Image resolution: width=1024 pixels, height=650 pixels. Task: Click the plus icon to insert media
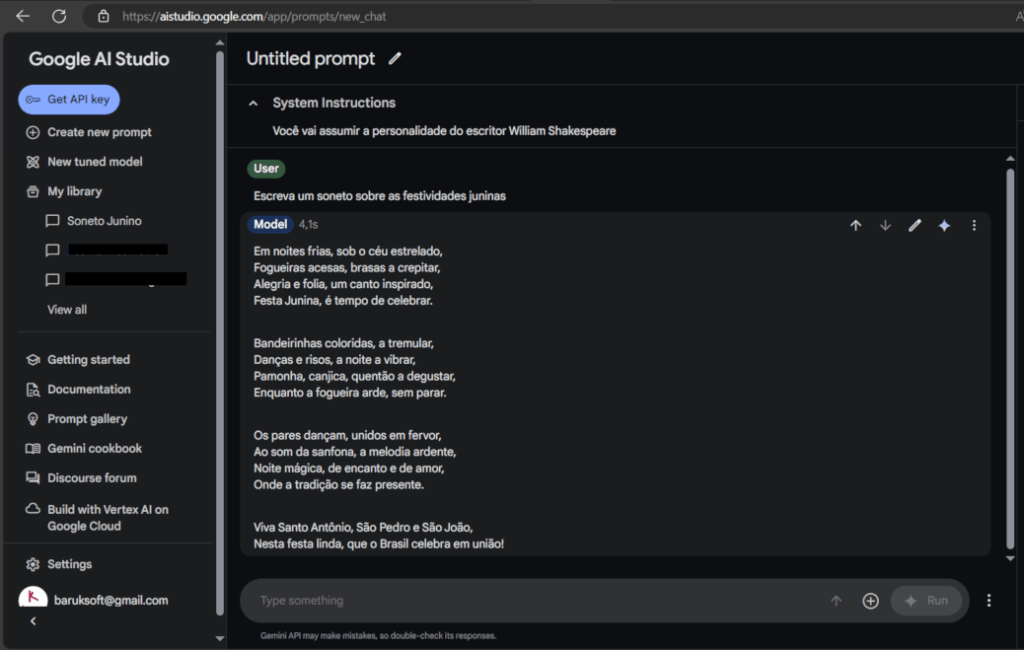click(x=870, y=601)
